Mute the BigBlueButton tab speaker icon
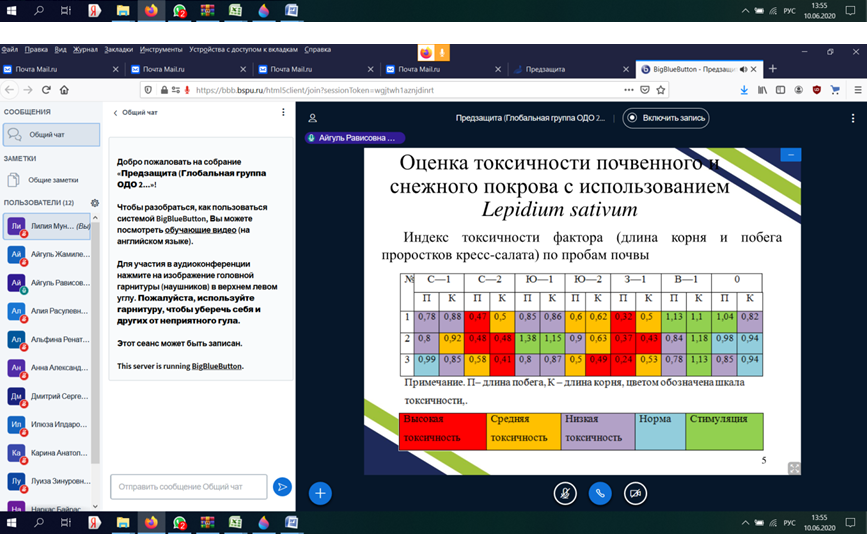The width and height of the screenshot is (867, 535). 743,69
